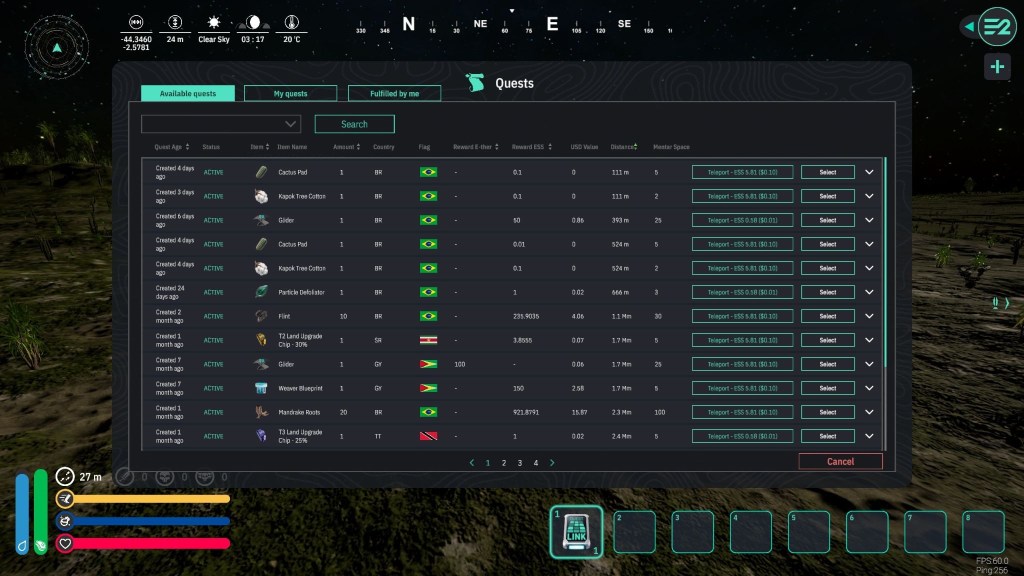Sort quests by Reward ESS column
This screenshot has width=1024, height=576.
pos(528,147)
